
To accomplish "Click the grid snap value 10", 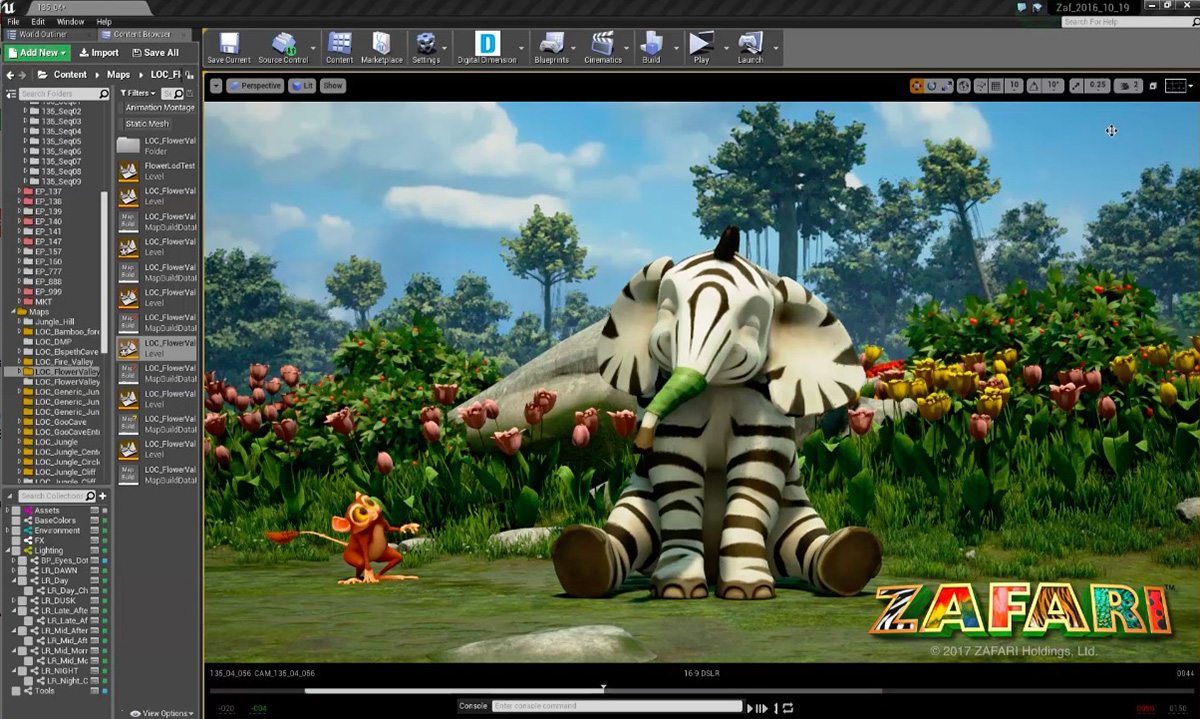I will click(x=1014, y=86).
